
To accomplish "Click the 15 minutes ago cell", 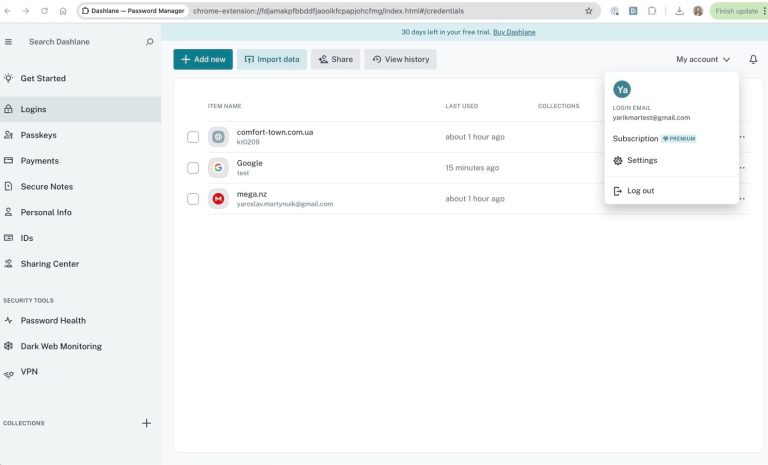I will [x=472, y=168].
